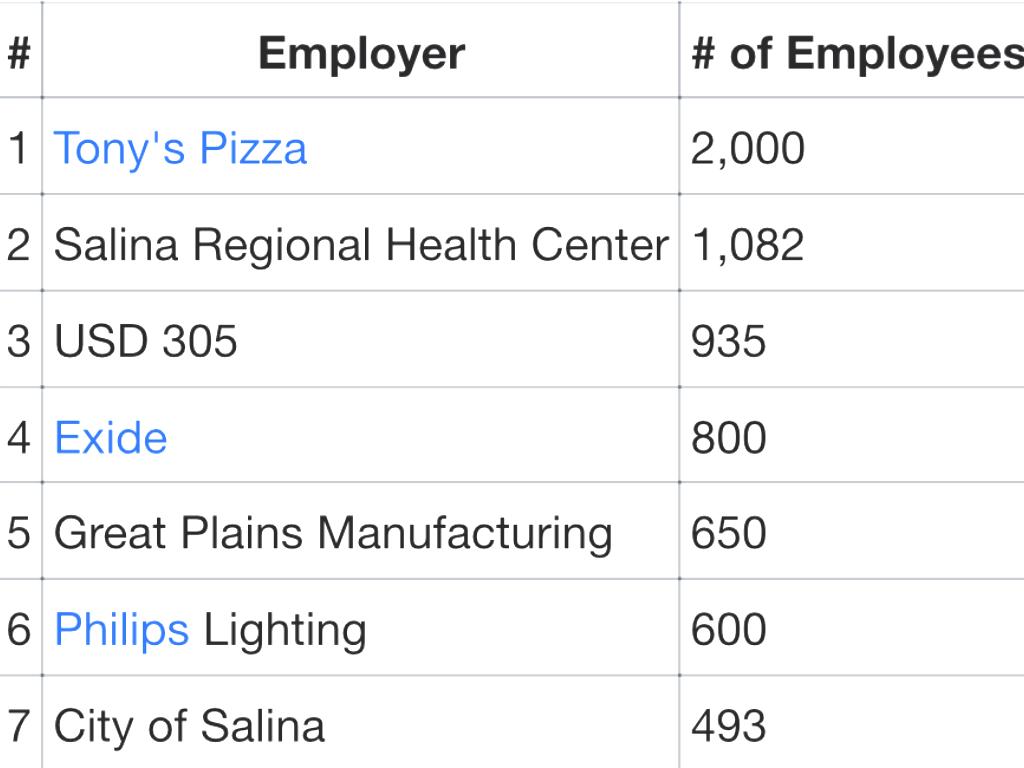
Task: Click rank number 7 cell
Action: coord(18,726)
